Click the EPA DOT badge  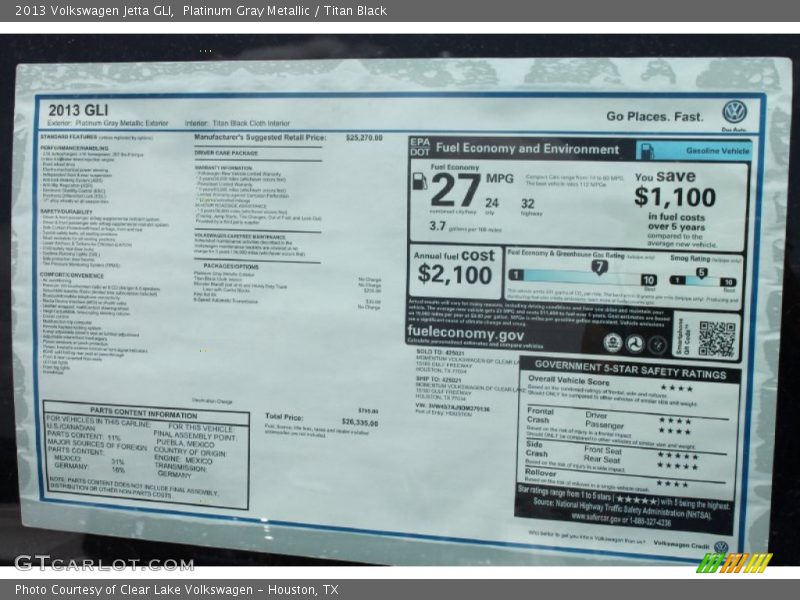coord(420,147)
